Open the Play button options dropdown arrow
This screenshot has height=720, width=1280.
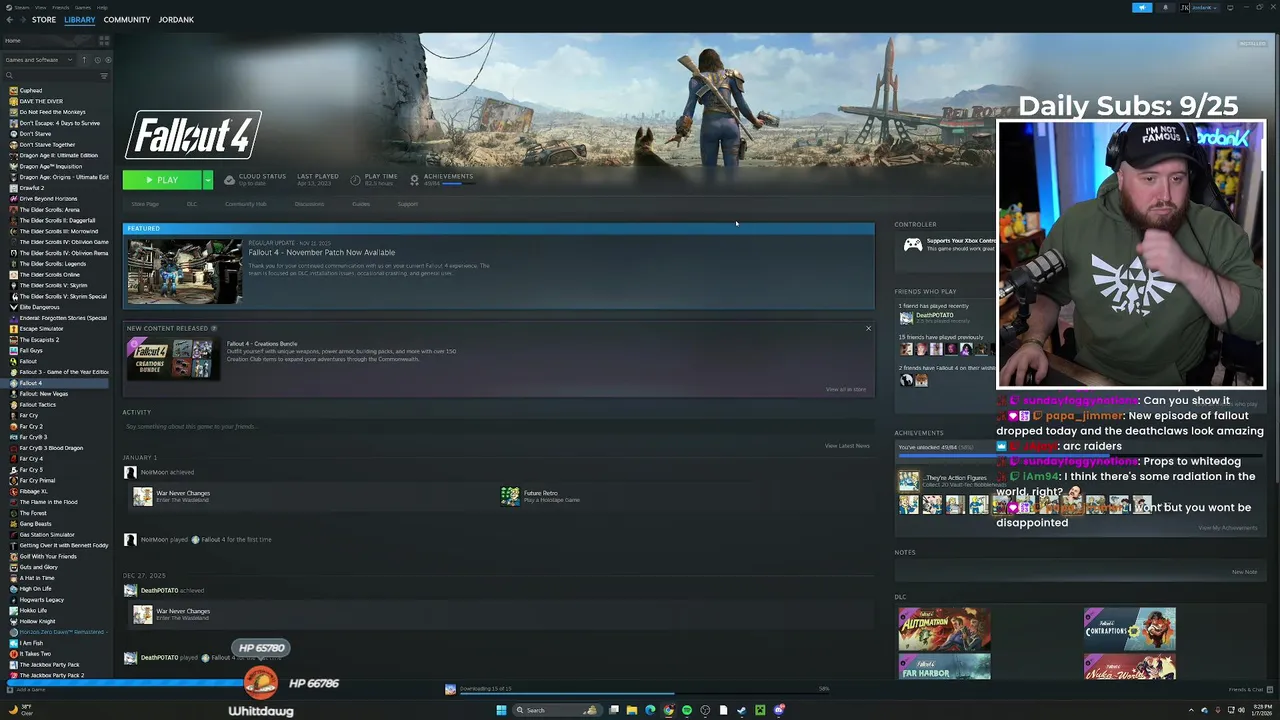pyautogui.click(x=208, y=180)
